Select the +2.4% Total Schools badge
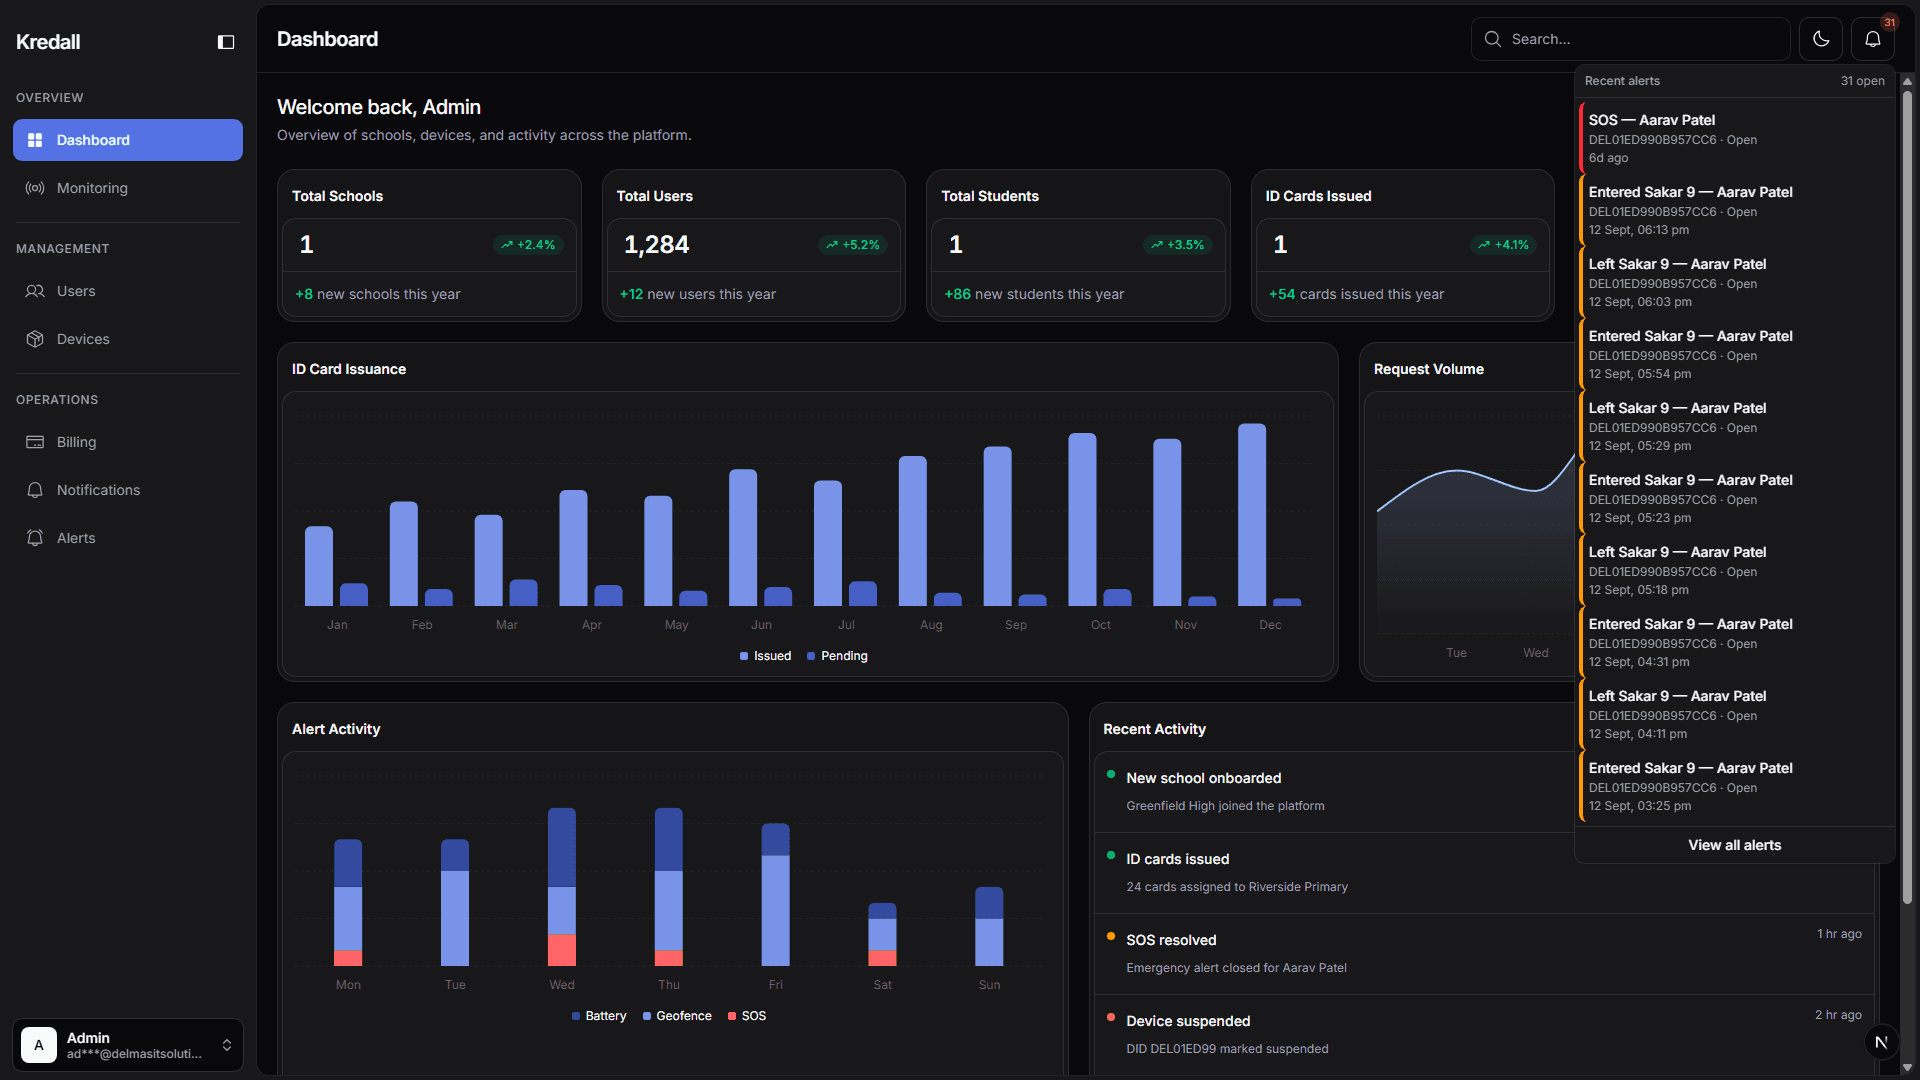Screen dimensions: 1920x1080 pyautogui.click(x=528, y=245)
